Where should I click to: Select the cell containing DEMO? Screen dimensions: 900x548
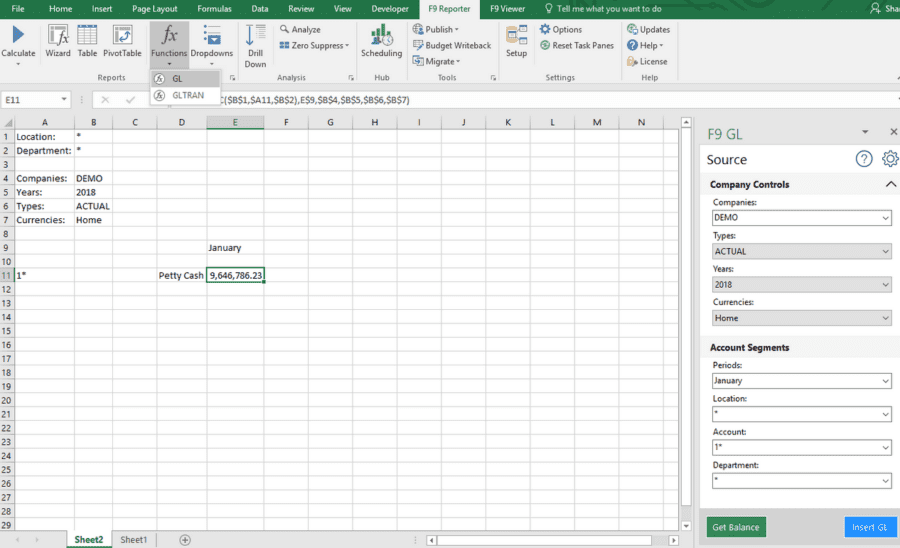(x=94, y=178)
